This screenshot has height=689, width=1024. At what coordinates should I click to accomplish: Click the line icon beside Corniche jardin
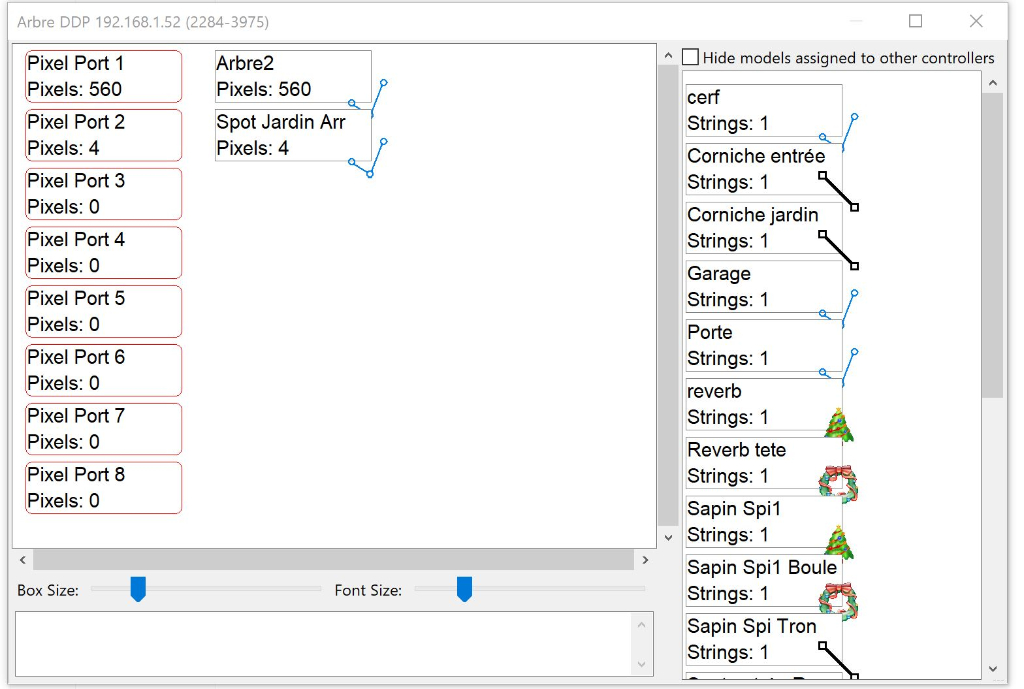point(838,249)
